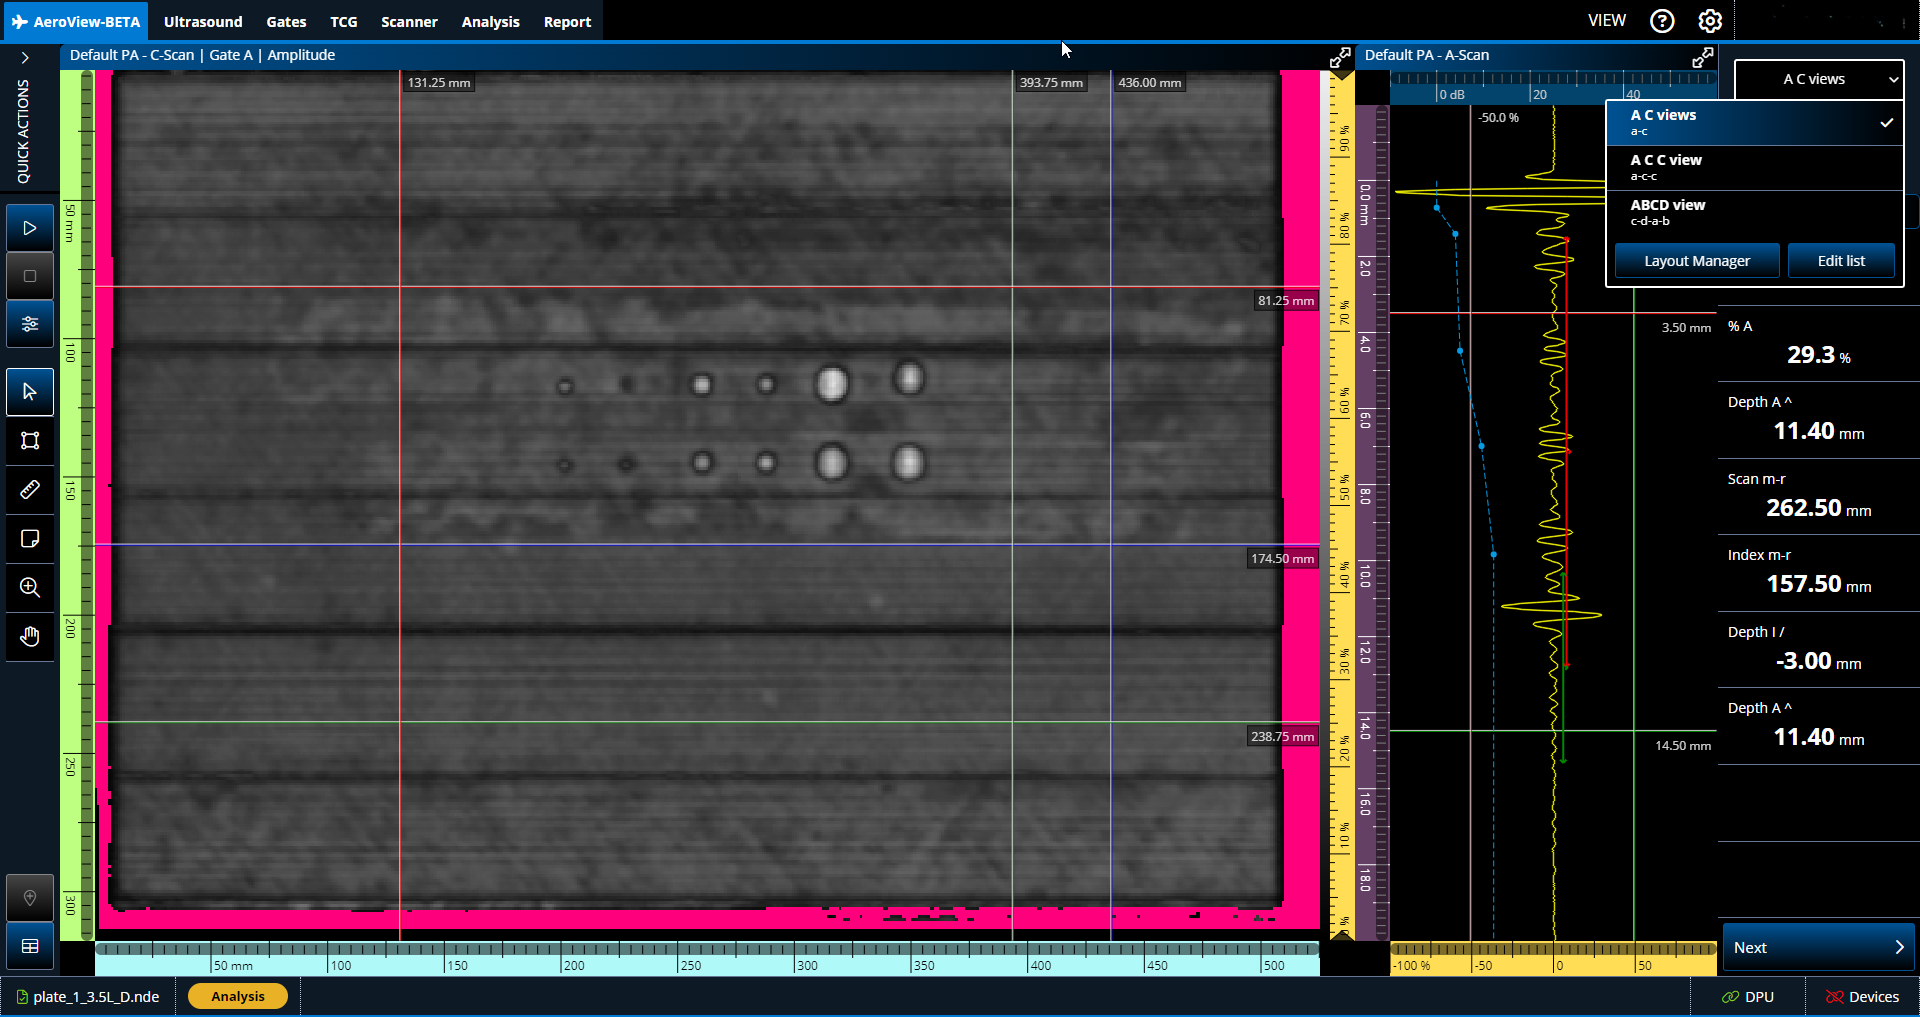The height and width of the screenshot is (1017, 1920).
Task: Click the Edit list button
Action: [1840, 261]
